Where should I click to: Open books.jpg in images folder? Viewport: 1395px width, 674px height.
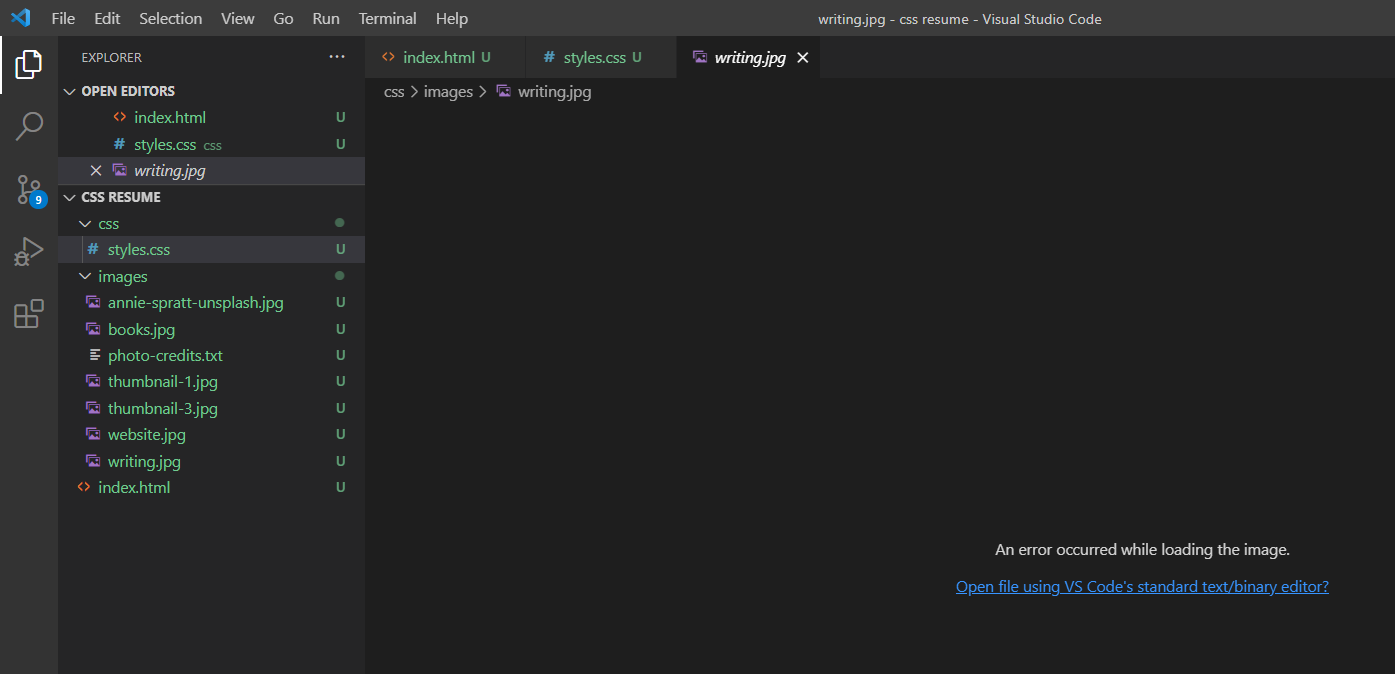pos(211,329)
